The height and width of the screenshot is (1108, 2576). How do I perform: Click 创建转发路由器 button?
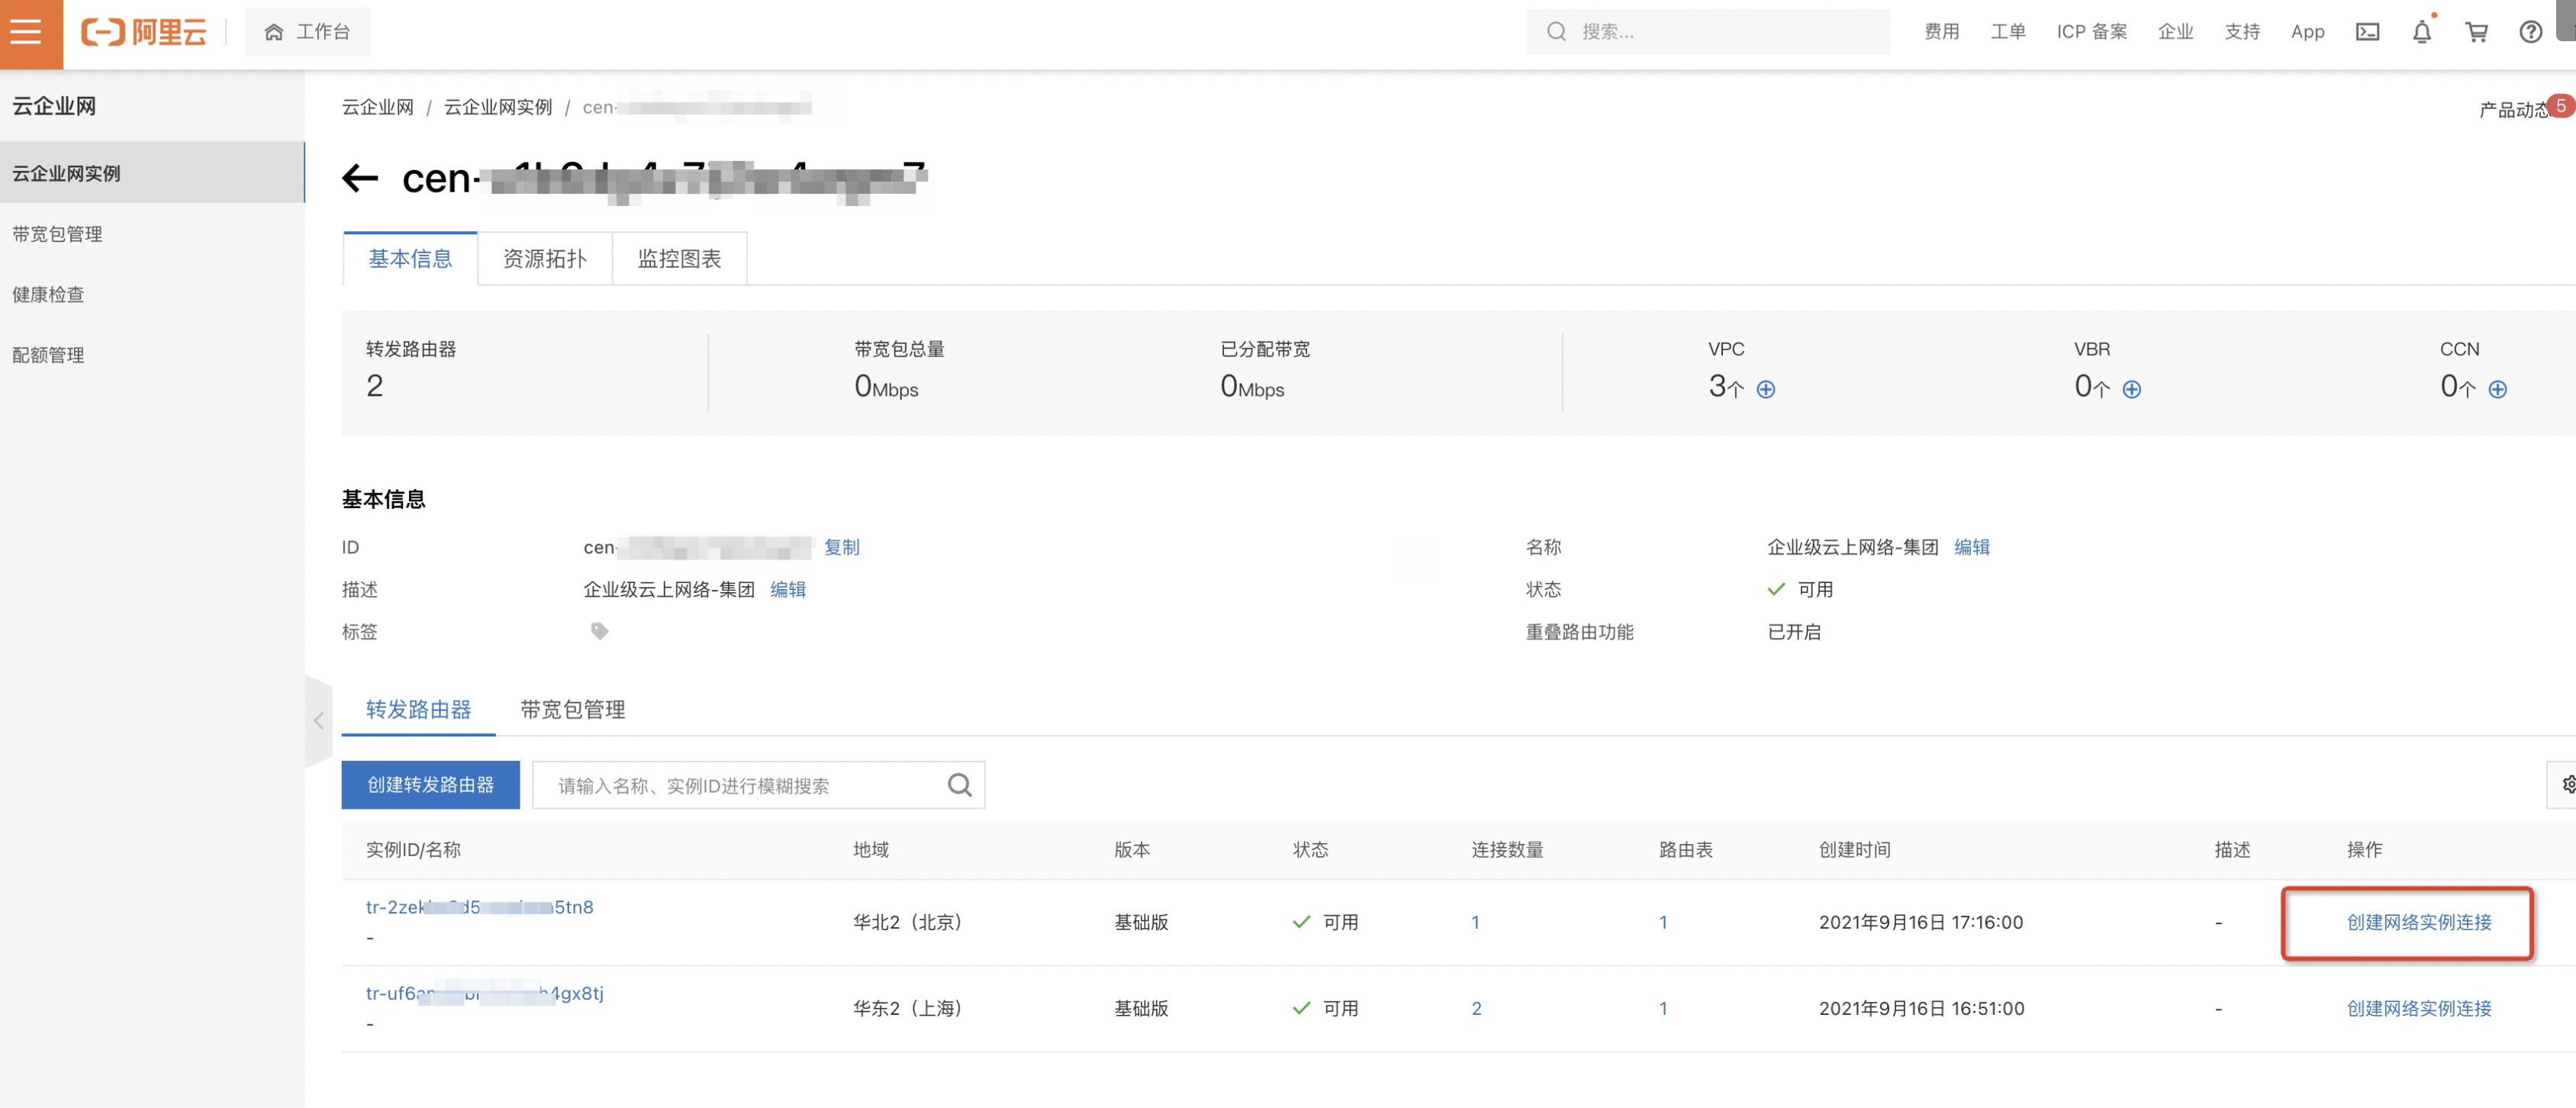pyautogui.click(x=430, y=785)
